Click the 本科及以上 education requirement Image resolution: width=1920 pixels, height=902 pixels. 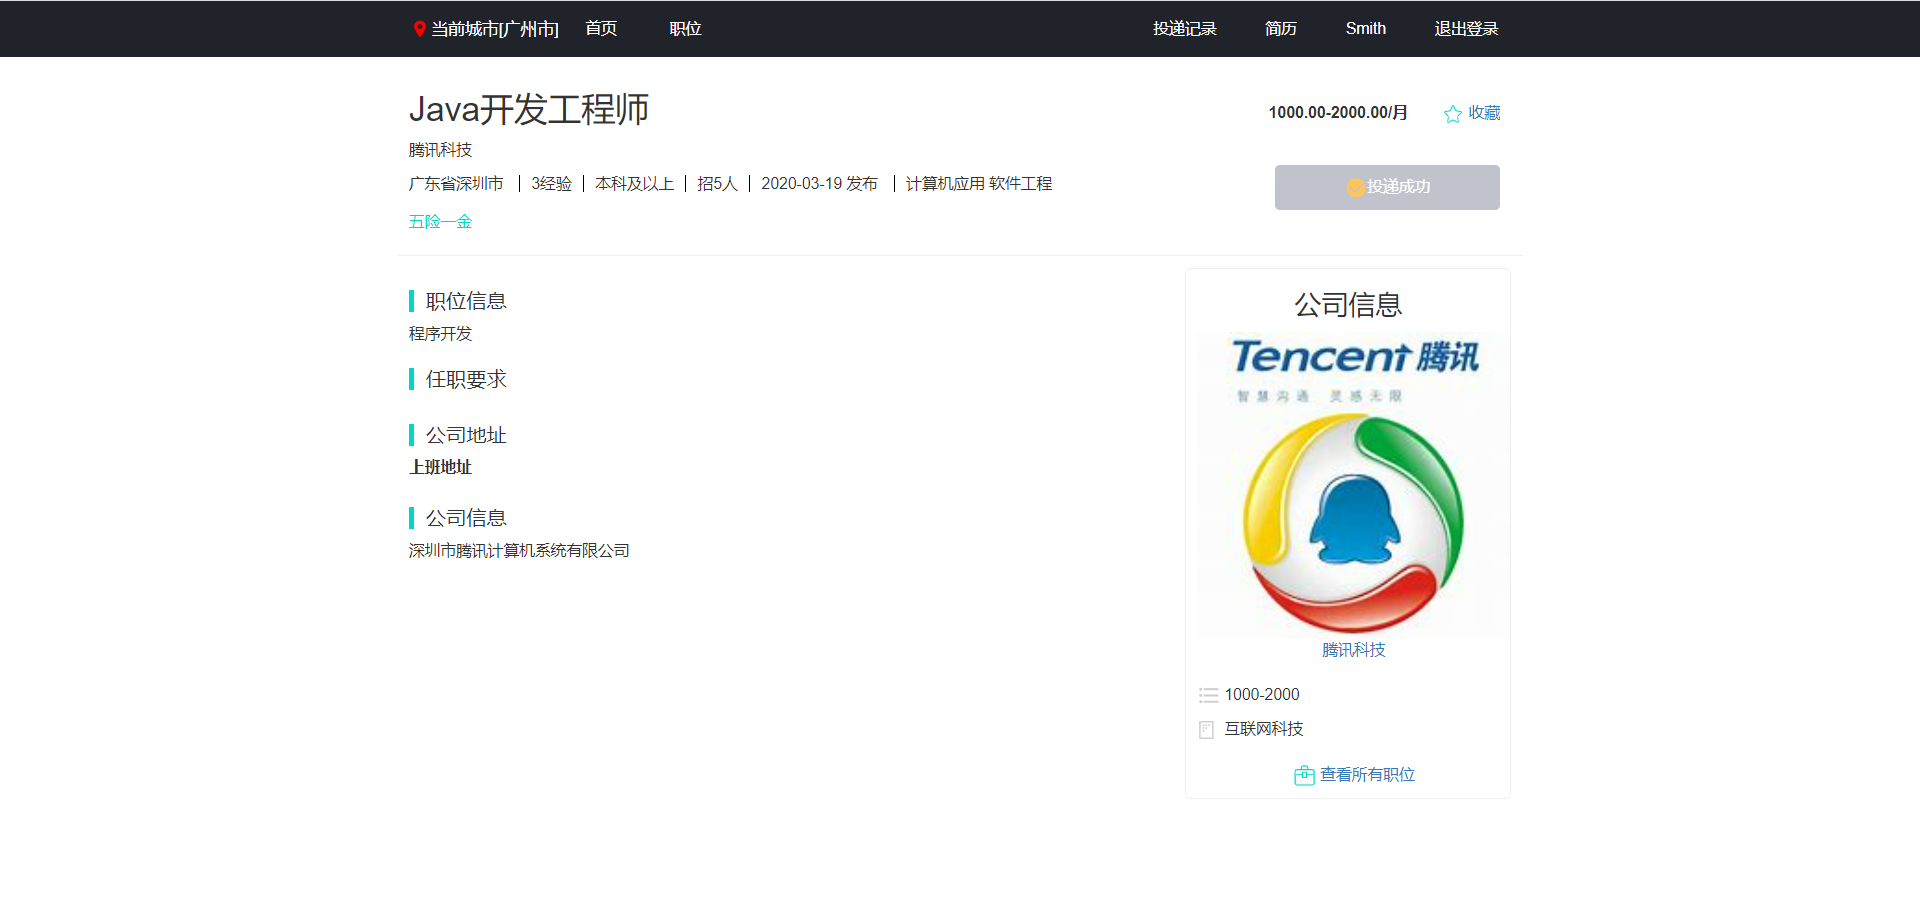[635, 184]
